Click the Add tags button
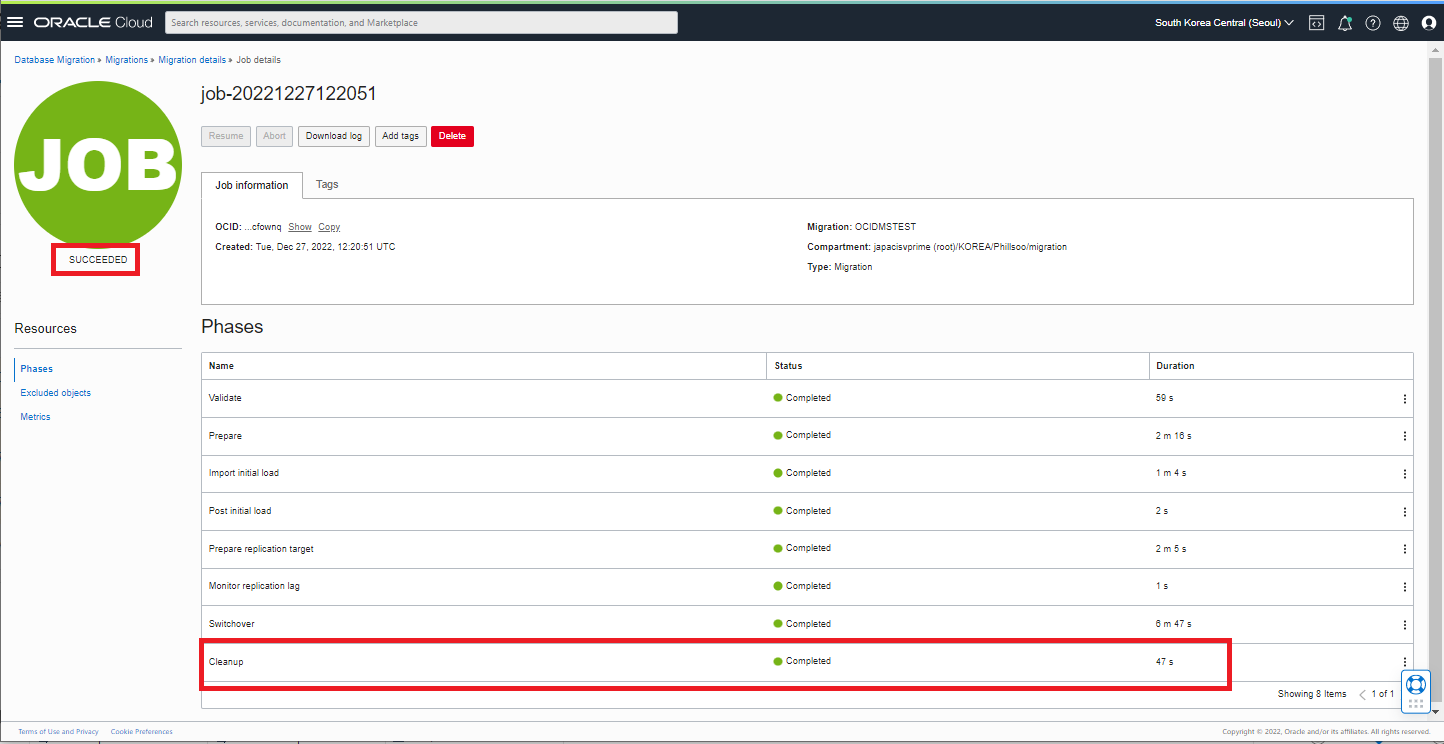Image resolution: width=1444 pixels, height=744 pixels. [401, 136]
